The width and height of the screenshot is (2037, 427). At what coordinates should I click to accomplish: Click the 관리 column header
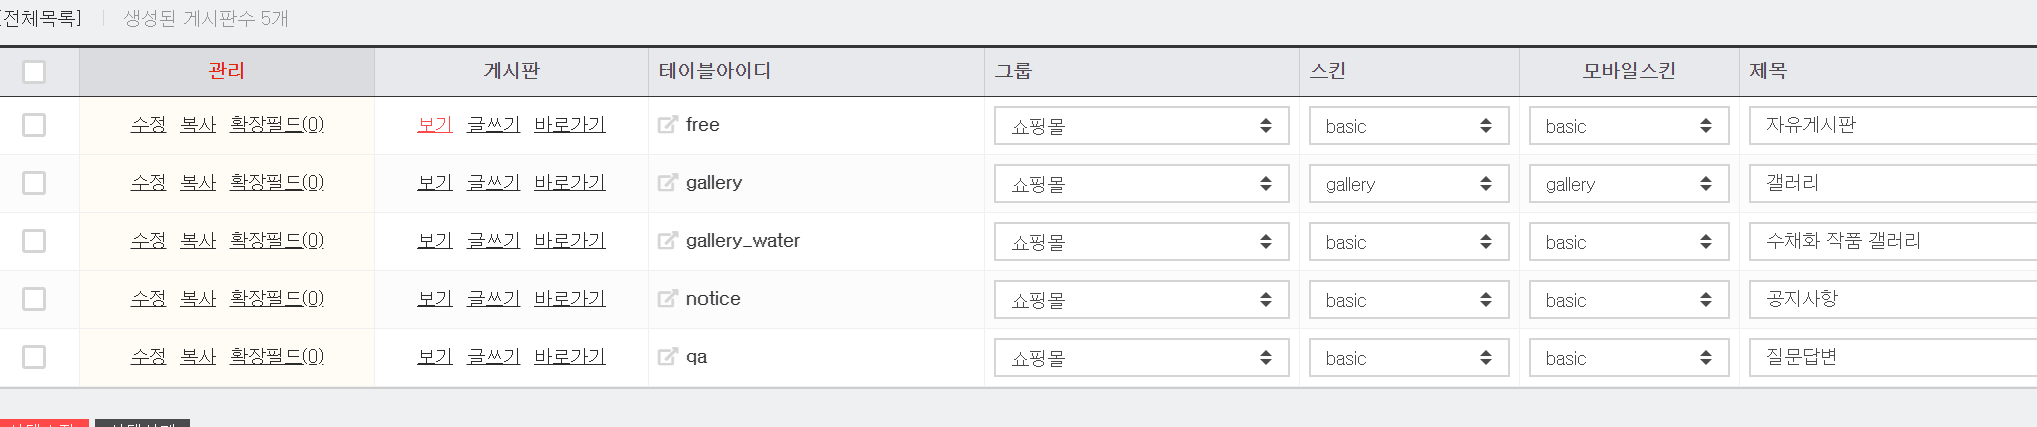point(226,71)
